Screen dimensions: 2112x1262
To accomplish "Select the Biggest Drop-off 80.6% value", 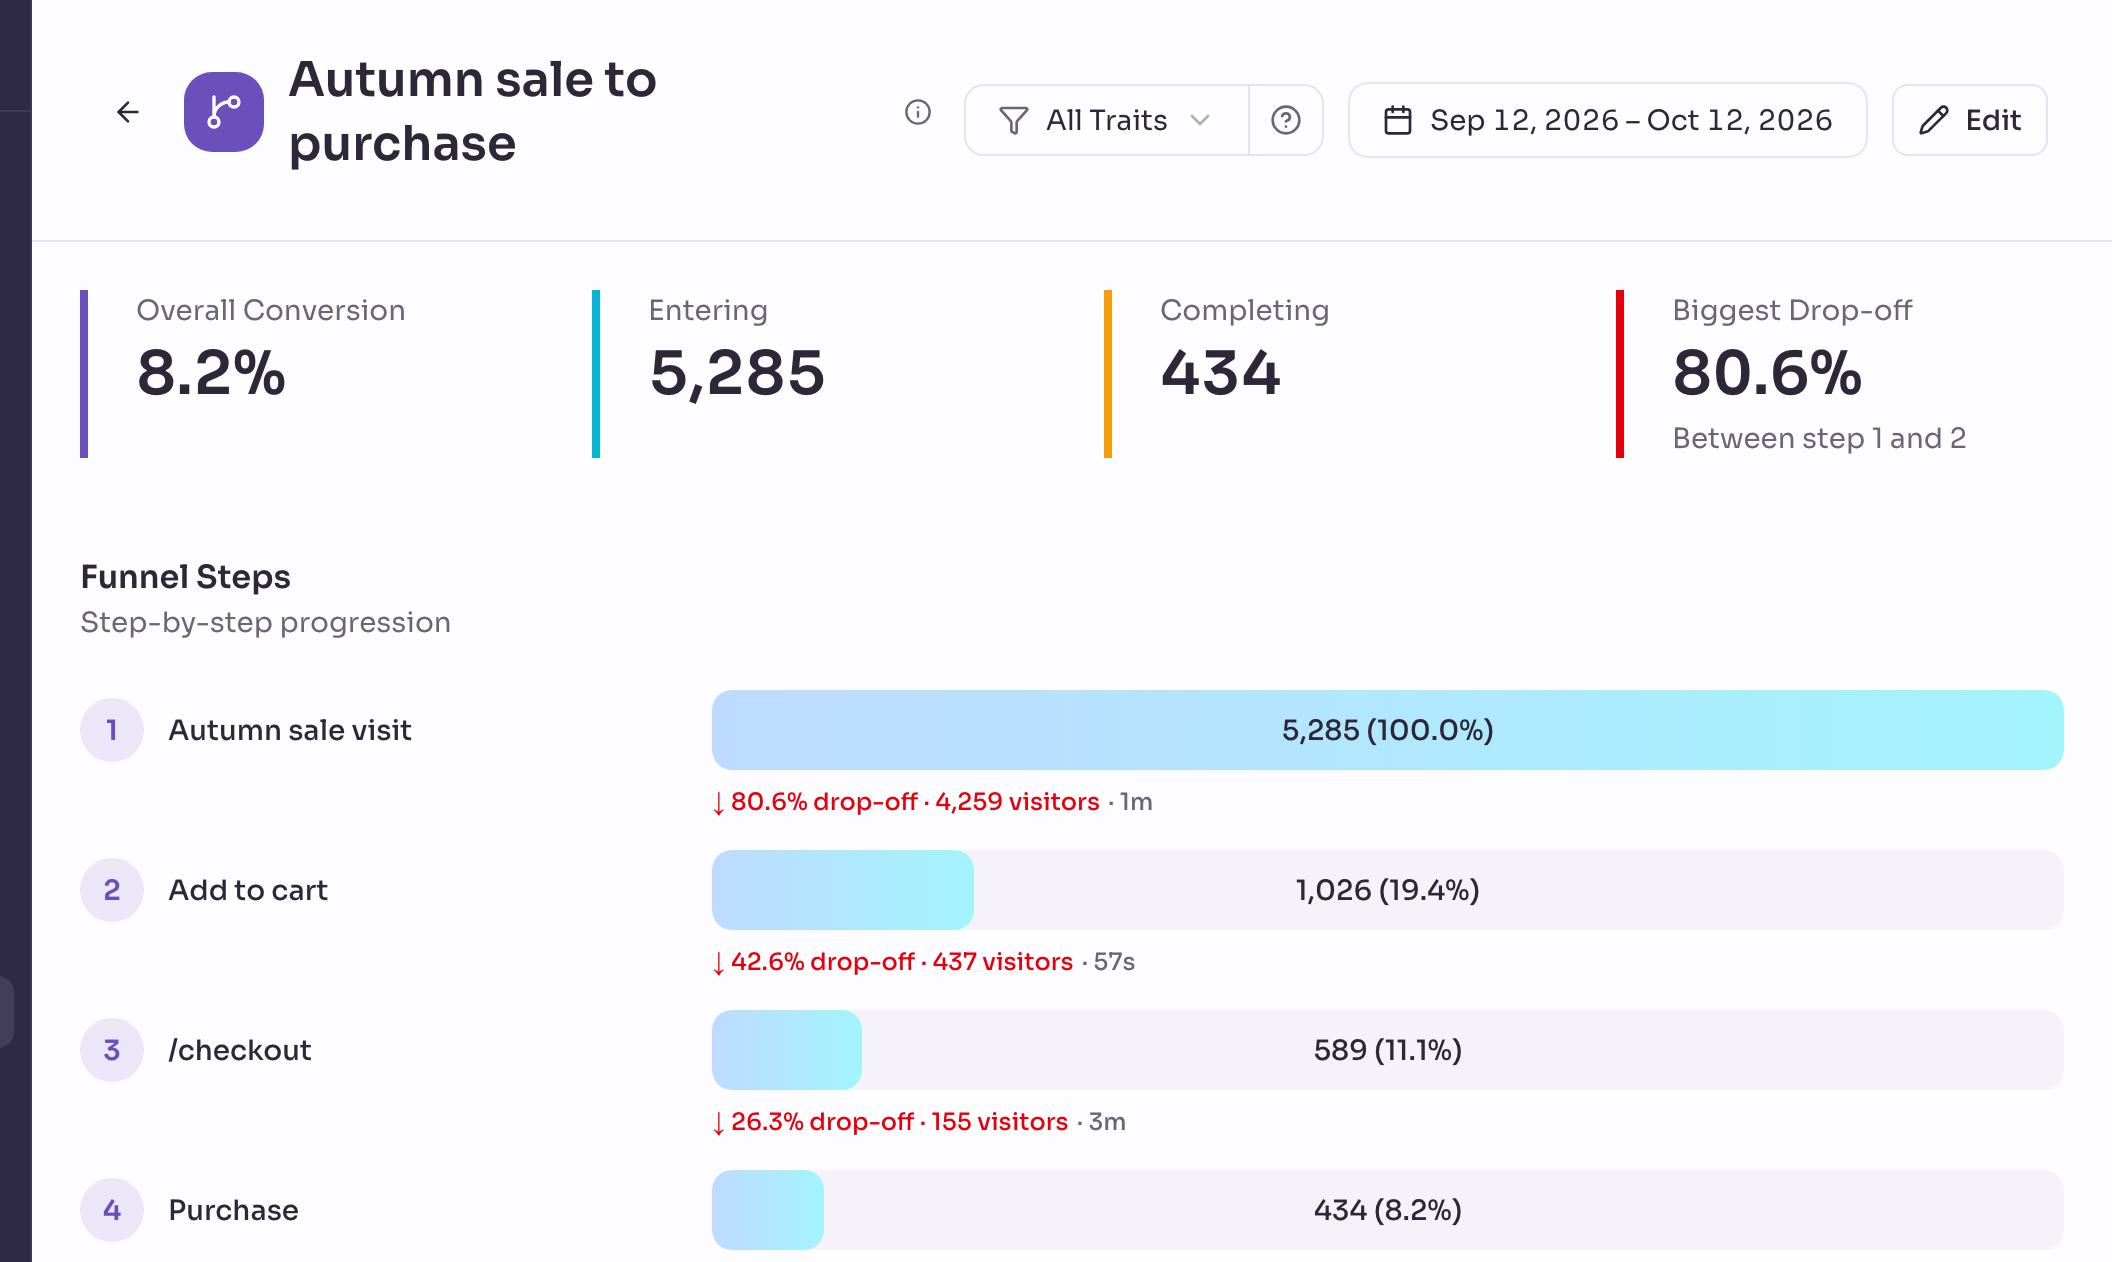I will tap(1767, 373).
